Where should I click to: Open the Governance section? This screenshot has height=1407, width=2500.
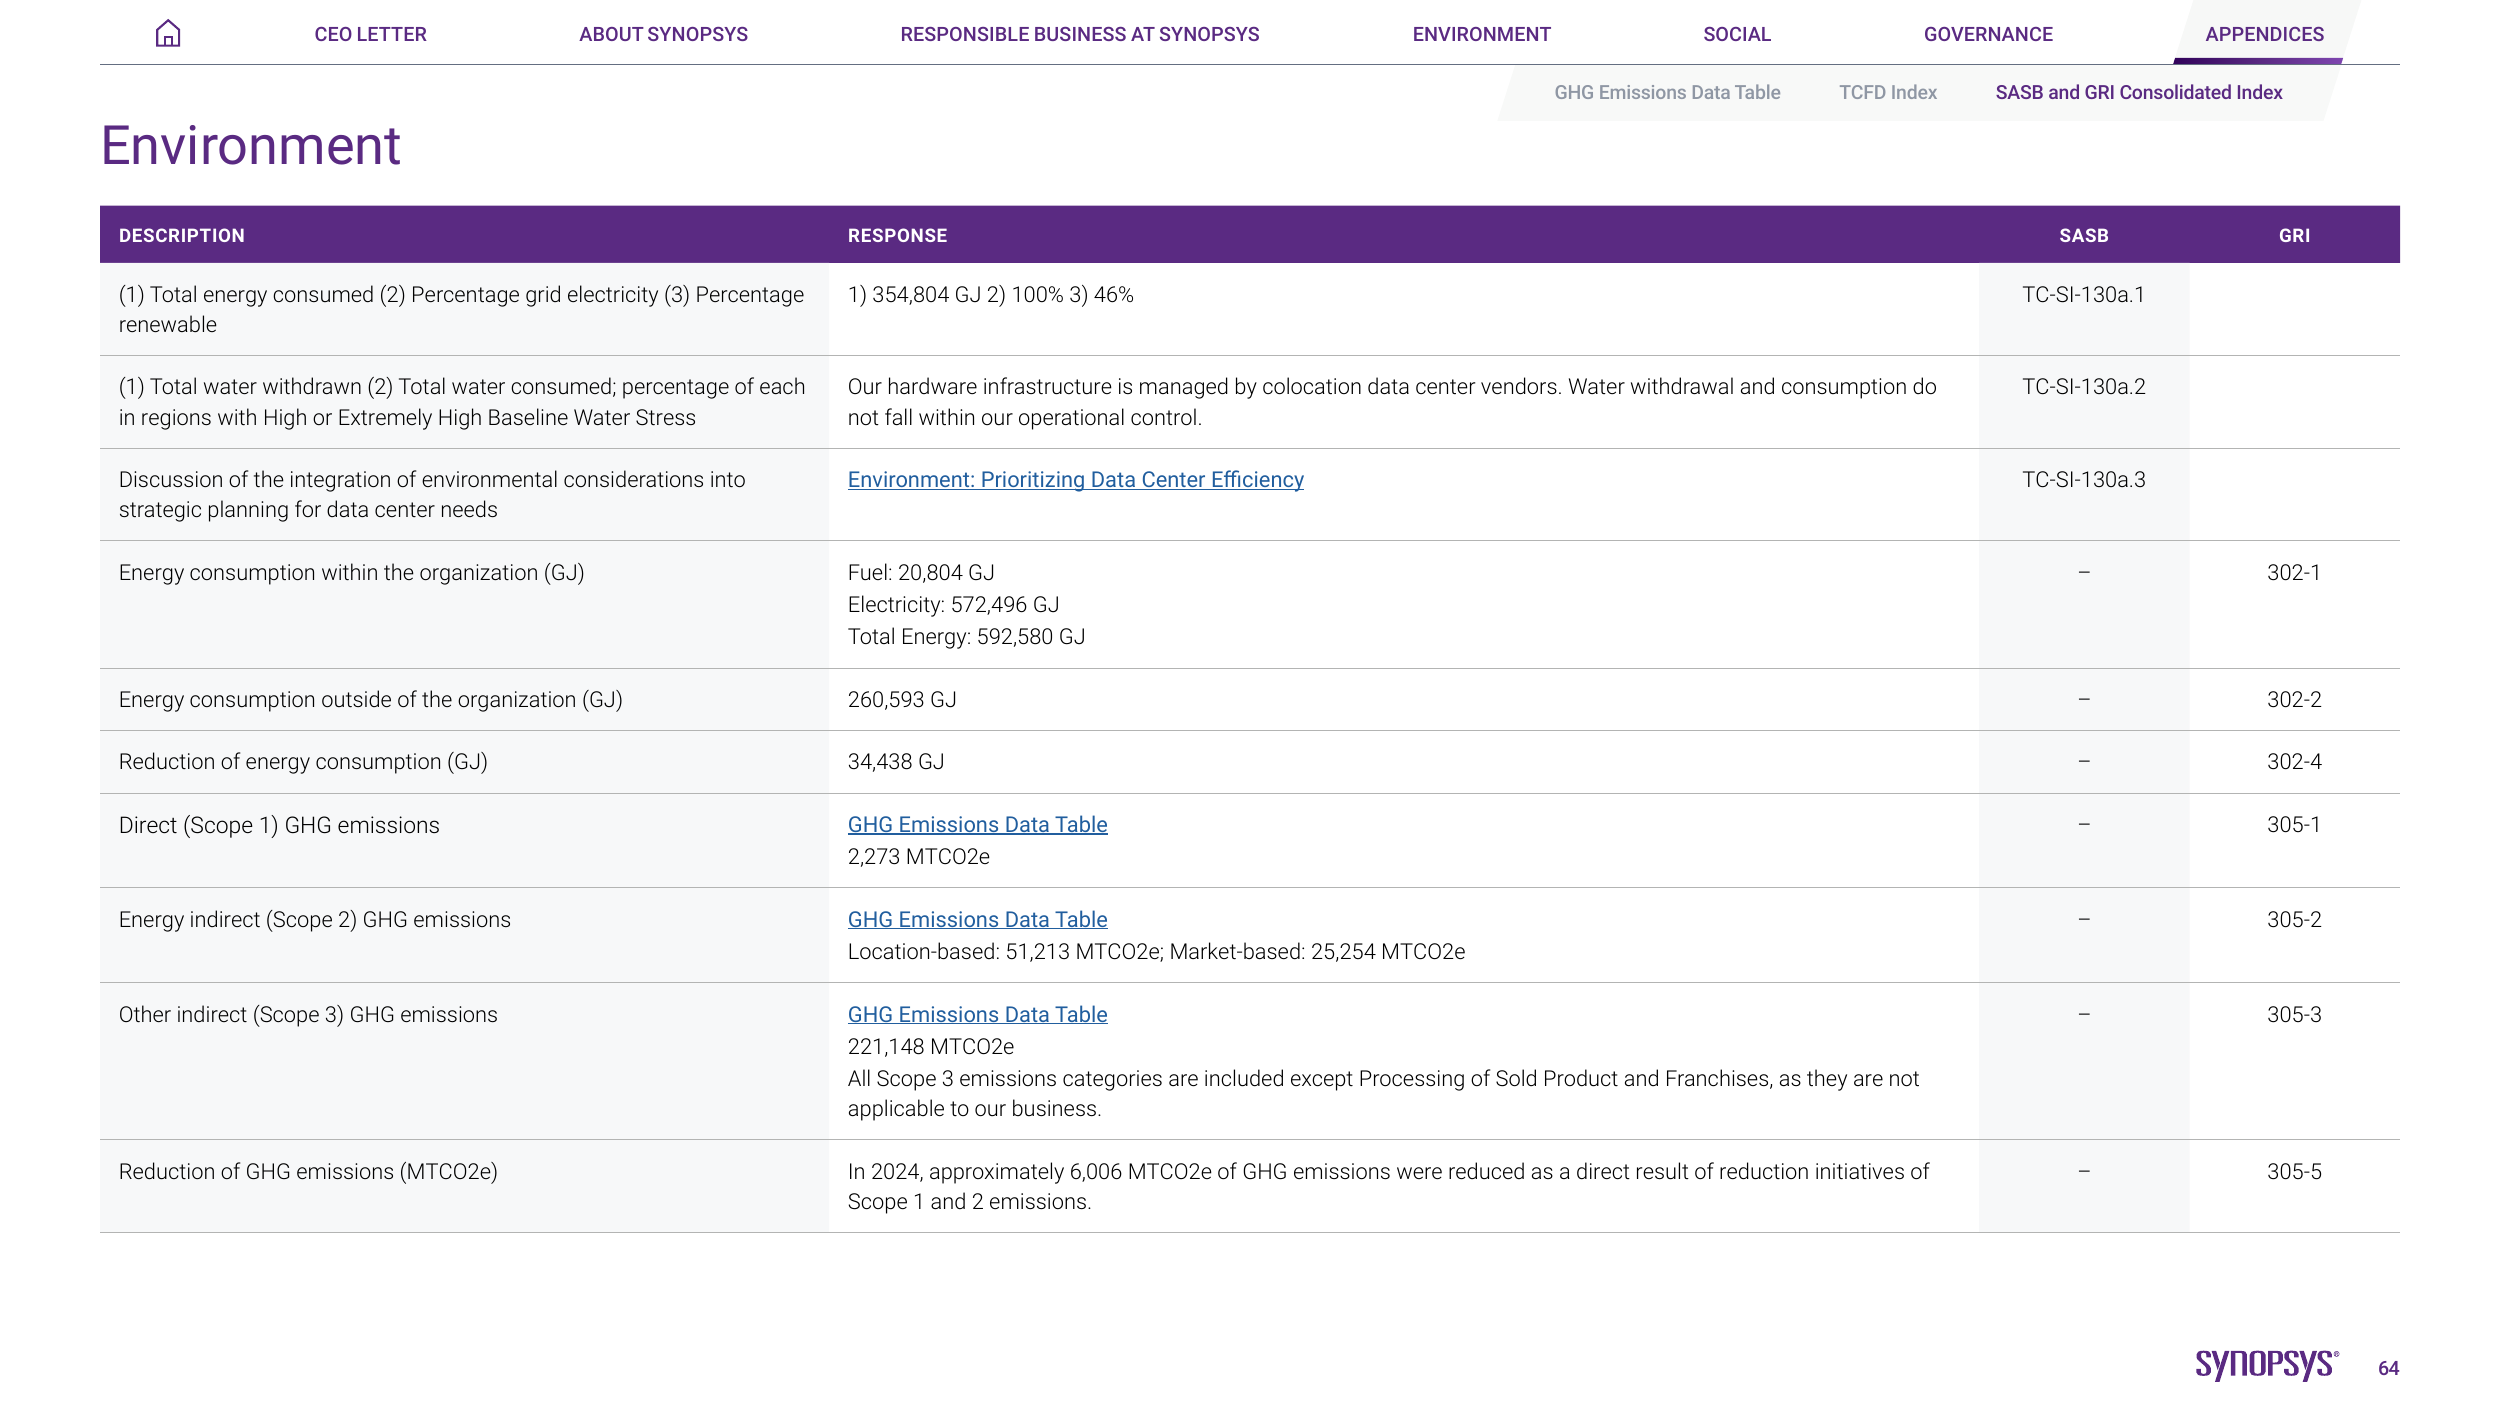(1988, 34)
